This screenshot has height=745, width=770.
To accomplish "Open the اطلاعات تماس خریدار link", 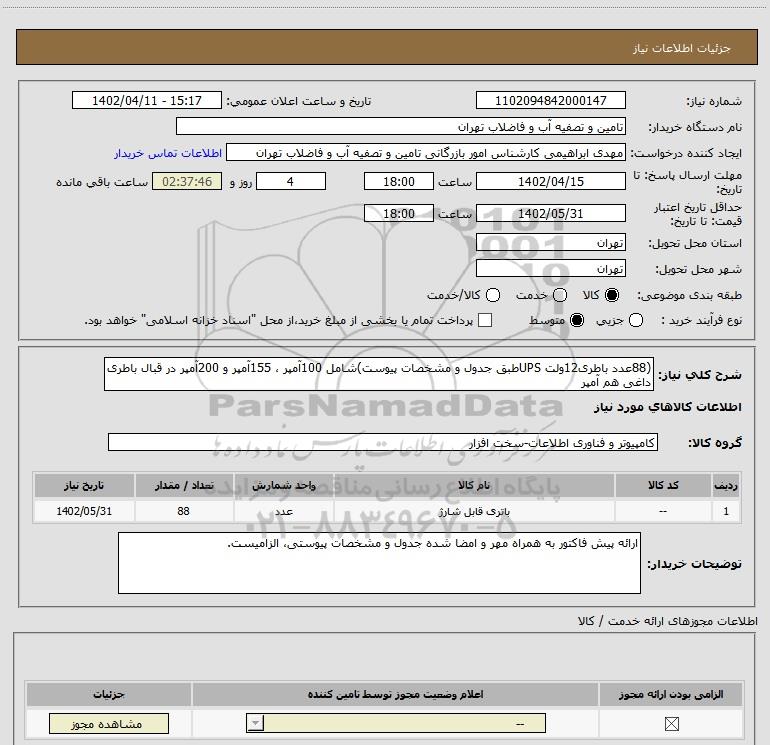I will pyautogui.click(x=168, y=153).
